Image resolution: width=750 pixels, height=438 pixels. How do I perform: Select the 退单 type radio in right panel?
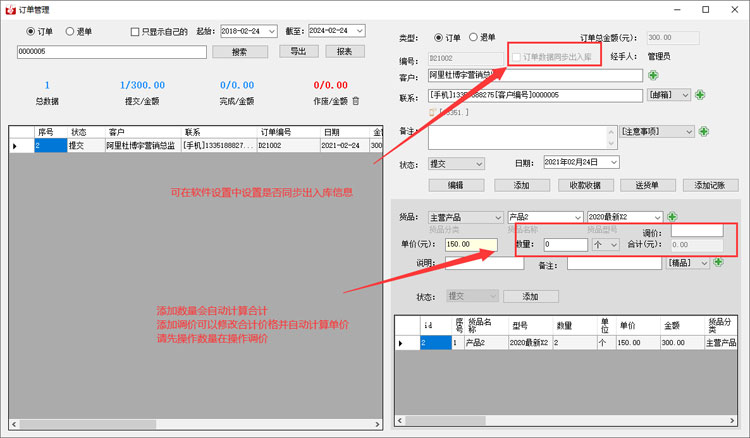pos(473,37)
